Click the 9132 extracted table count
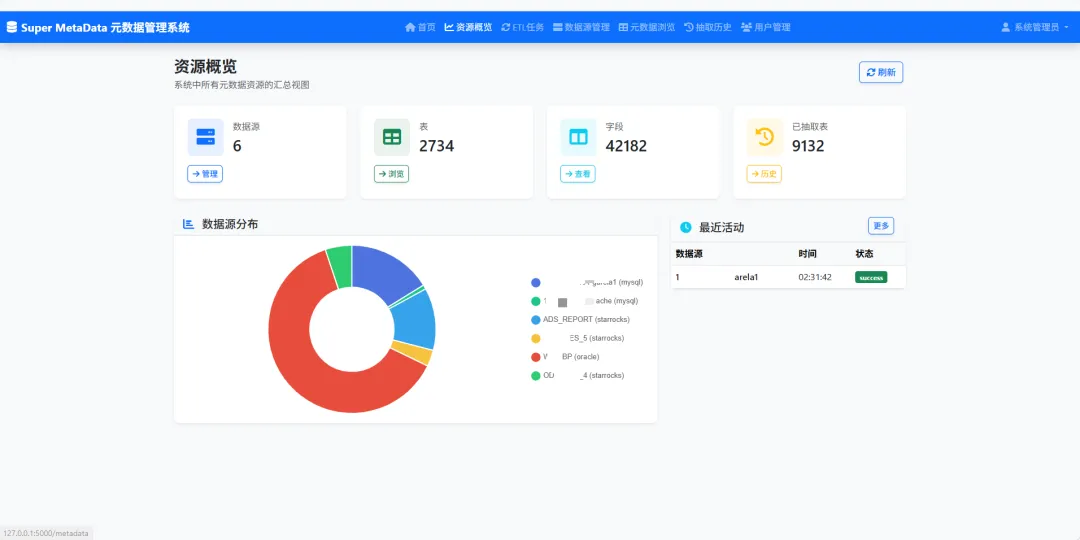Image resolution: width=1080 pixels, height=540 pixels. tap(808, 146)
